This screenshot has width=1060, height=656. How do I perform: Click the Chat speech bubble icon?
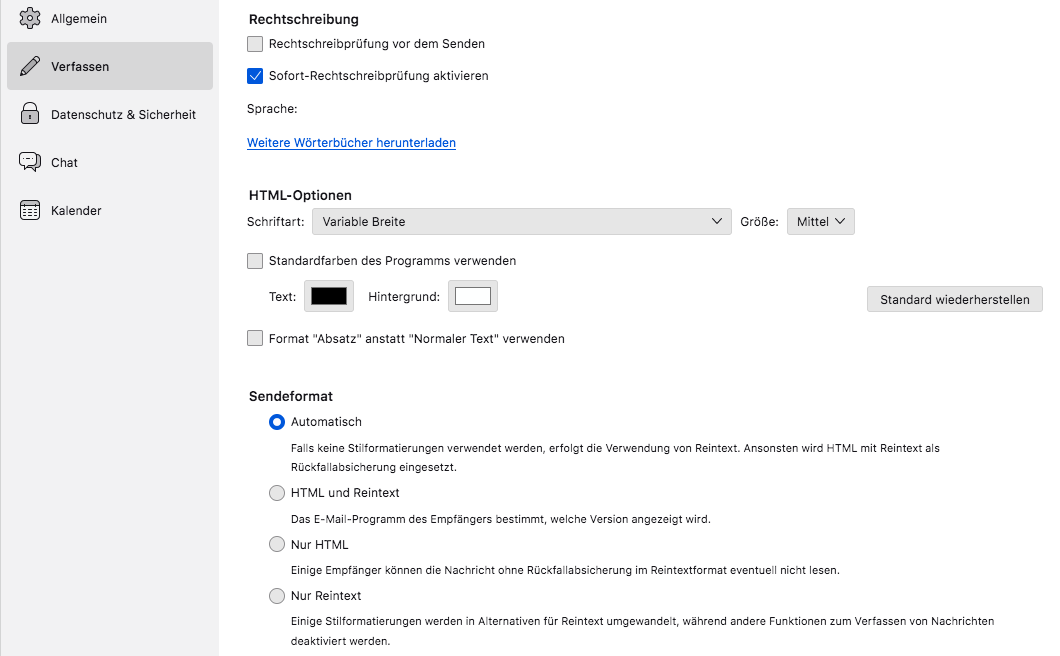click(30, 162)
